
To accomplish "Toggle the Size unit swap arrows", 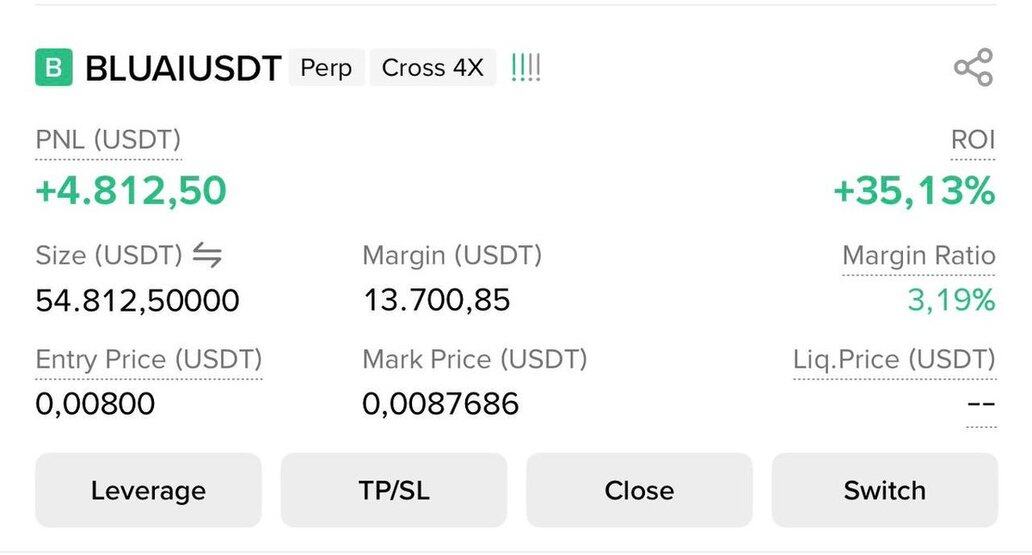I will (207, 256).
